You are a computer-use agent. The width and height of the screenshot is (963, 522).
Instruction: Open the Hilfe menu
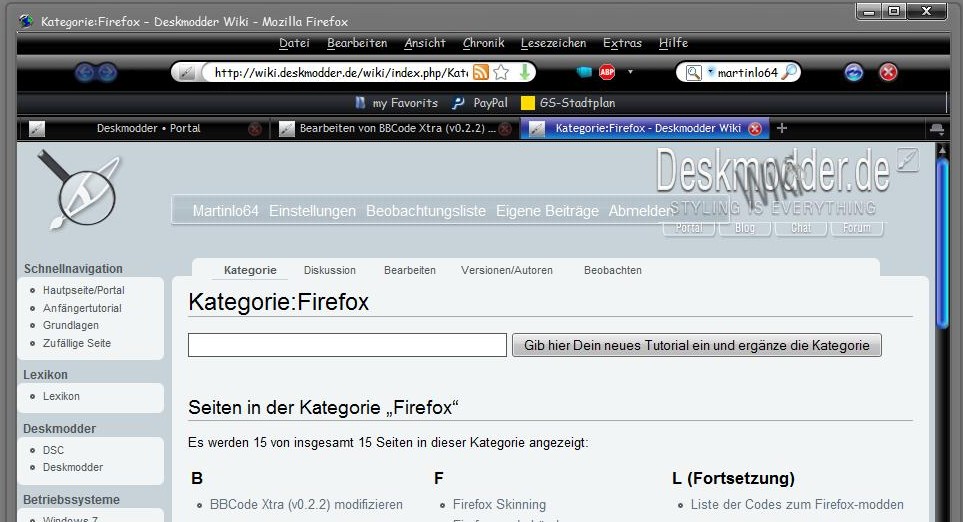pos(673,43)
